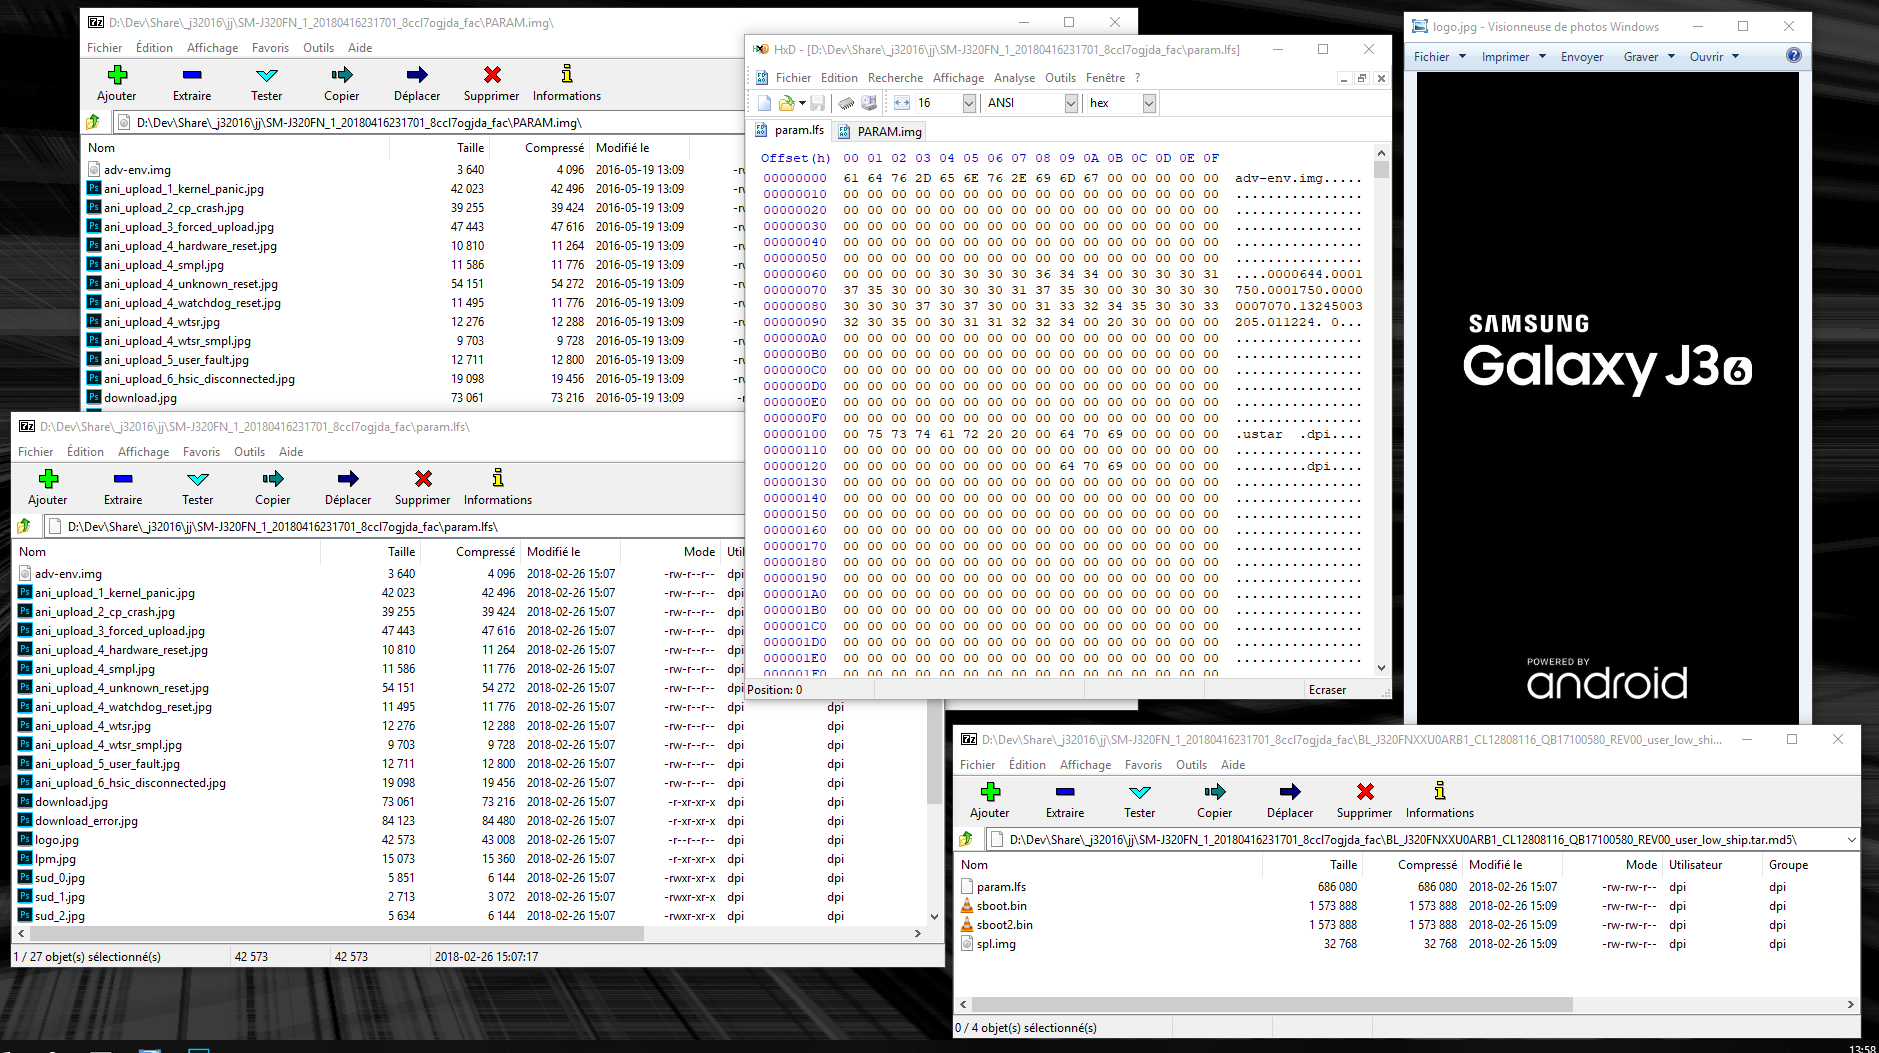1879x1053 pixels.
Task: Click Ajouter in the param.lfs 7-Zip window
Action: click(x=48, y=487)
